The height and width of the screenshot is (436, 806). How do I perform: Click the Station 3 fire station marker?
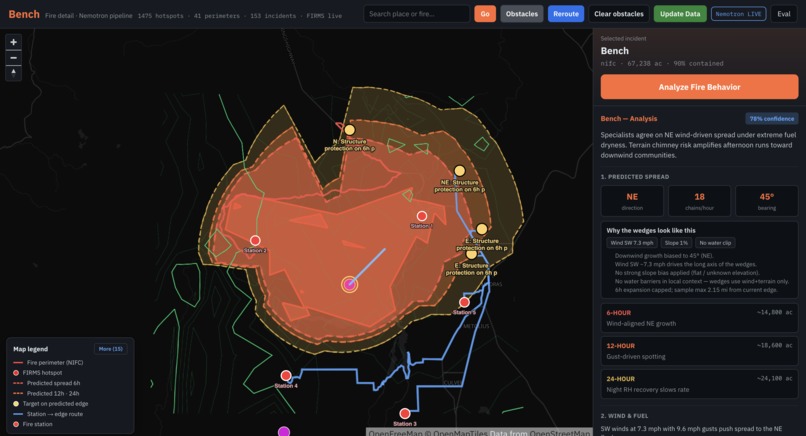[x=405, y=413]
